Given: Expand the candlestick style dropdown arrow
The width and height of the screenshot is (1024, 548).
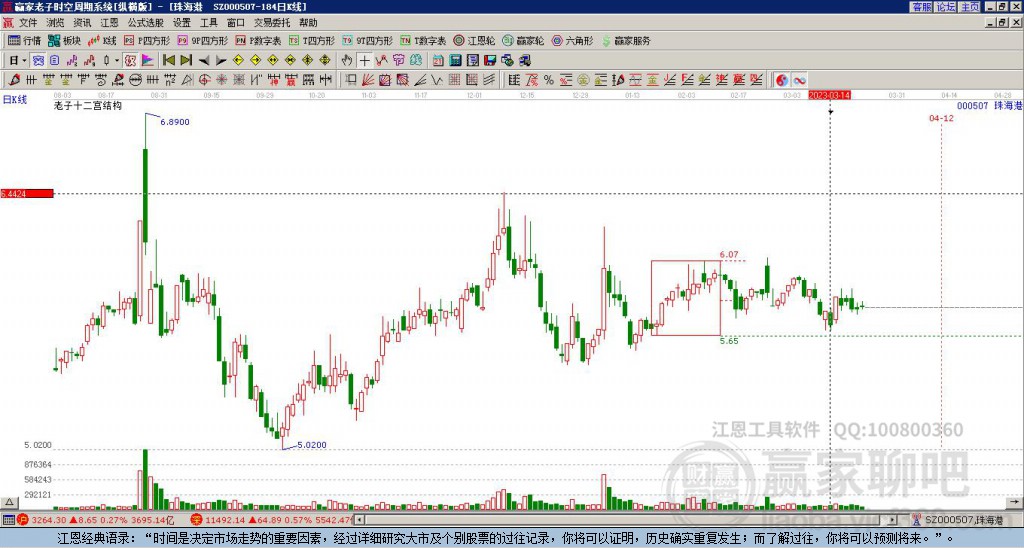Looking at the screenshot, I should (x=117, y=61).
